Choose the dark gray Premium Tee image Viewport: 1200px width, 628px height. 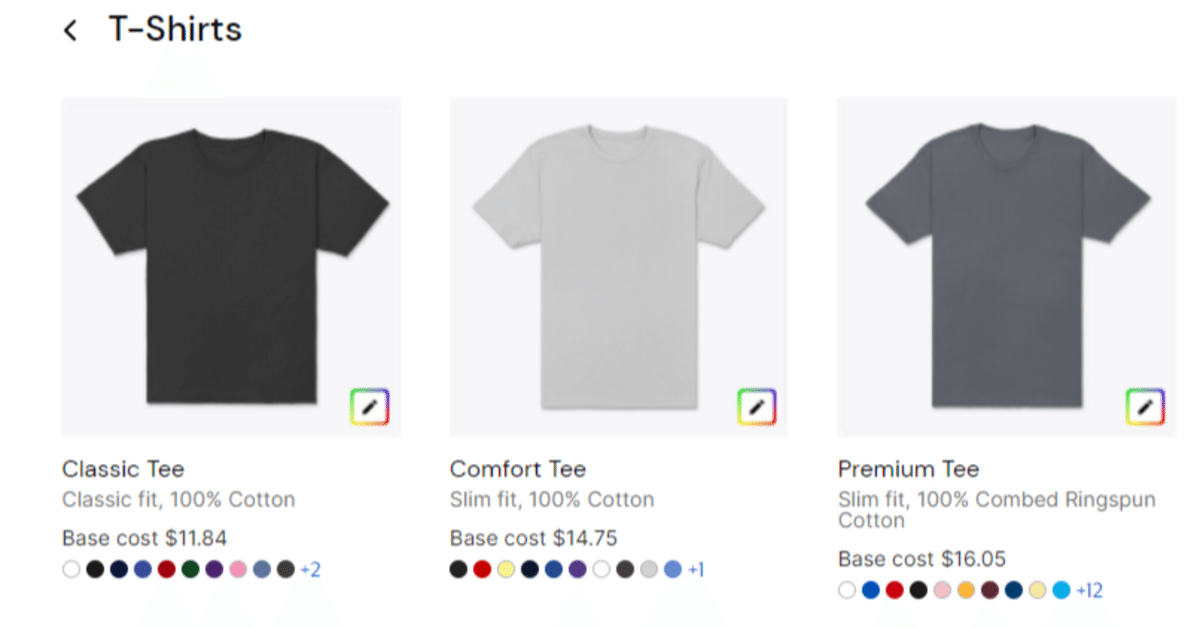coord(1006,266)
